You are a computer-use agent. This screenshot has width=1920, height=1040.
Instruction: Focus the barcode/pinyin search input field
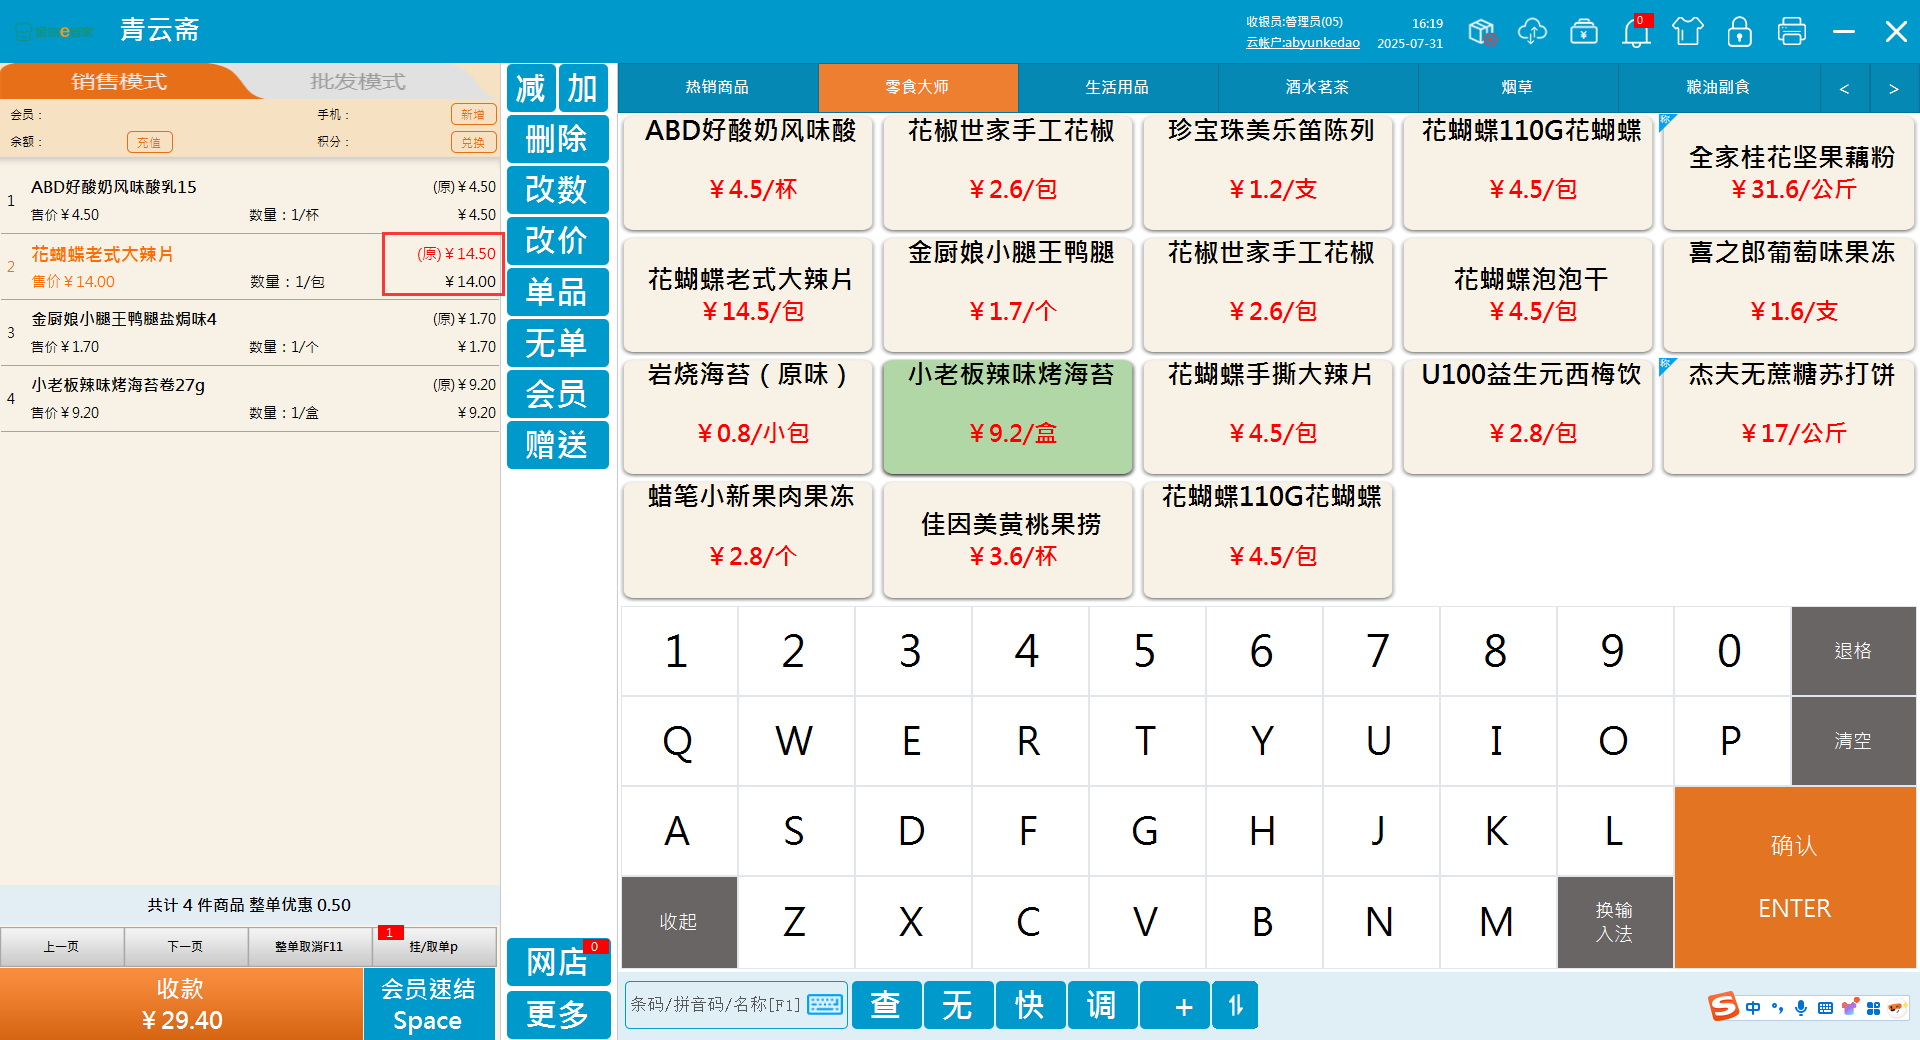(715, 1005)
